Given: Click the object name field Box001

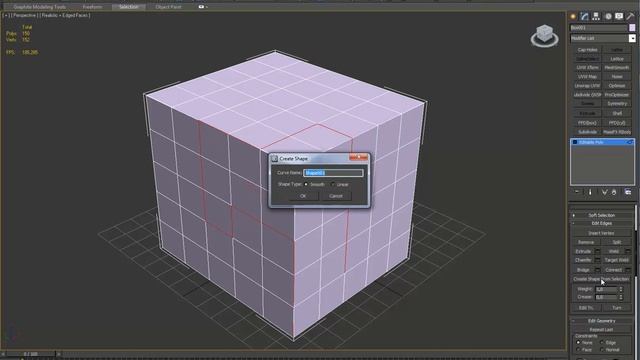Looking at the screenshot, I should click(x=598, y=28).
